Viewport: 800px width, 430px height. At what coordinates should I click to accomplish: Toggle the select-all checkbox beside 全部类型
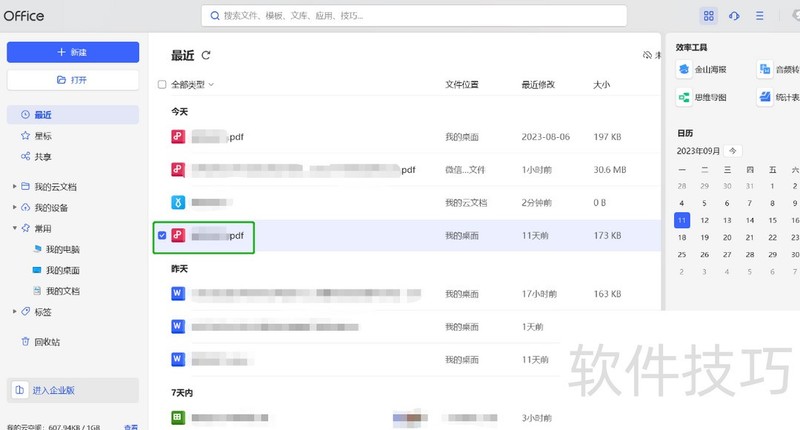pyautogui.click(x=162, y=85)
